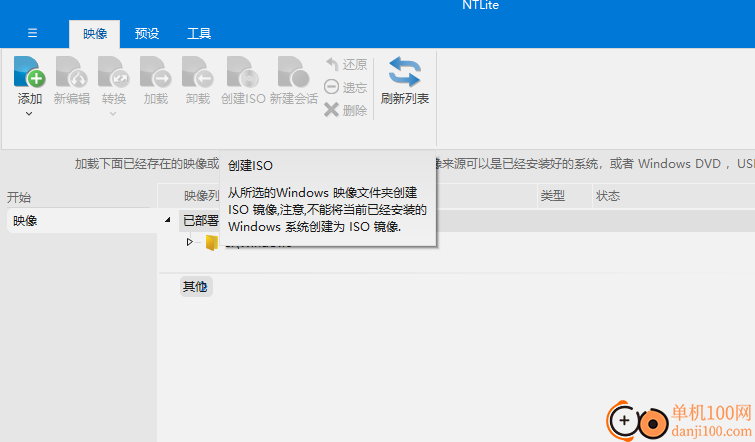The image size is (755, 442).
Task: Expand the 转换 dropdown arrow
Action: (113, 114)
